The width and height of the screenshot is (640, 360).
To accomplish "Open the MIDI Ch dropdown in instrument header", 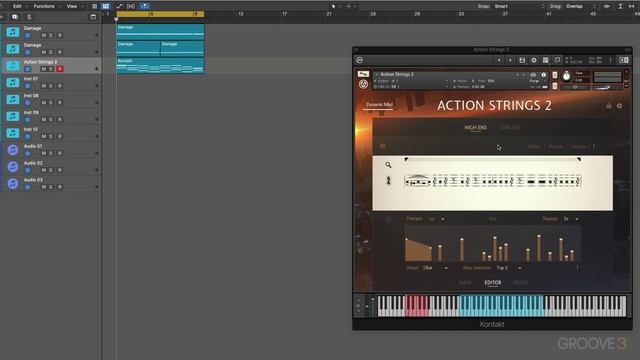I will 412,87.
